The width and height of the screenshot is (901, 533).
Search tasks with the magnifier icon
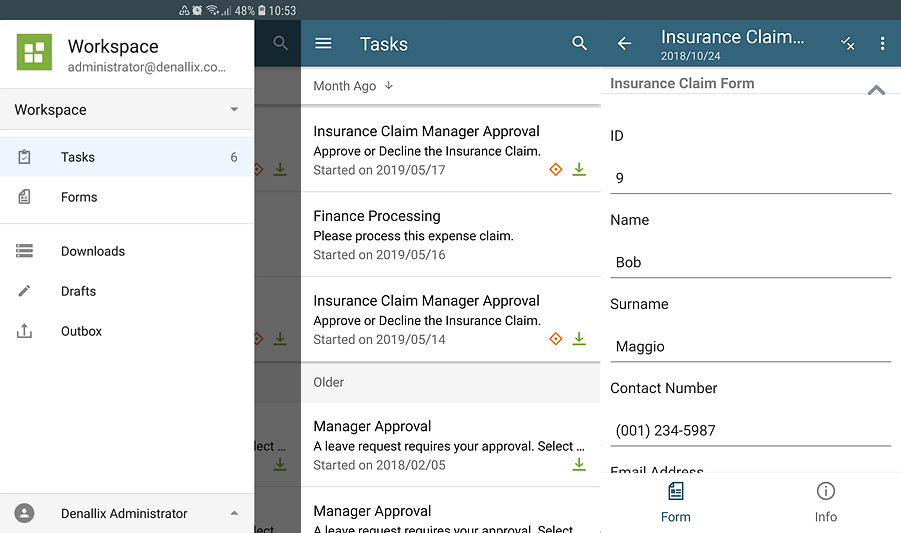click(579, 44)
